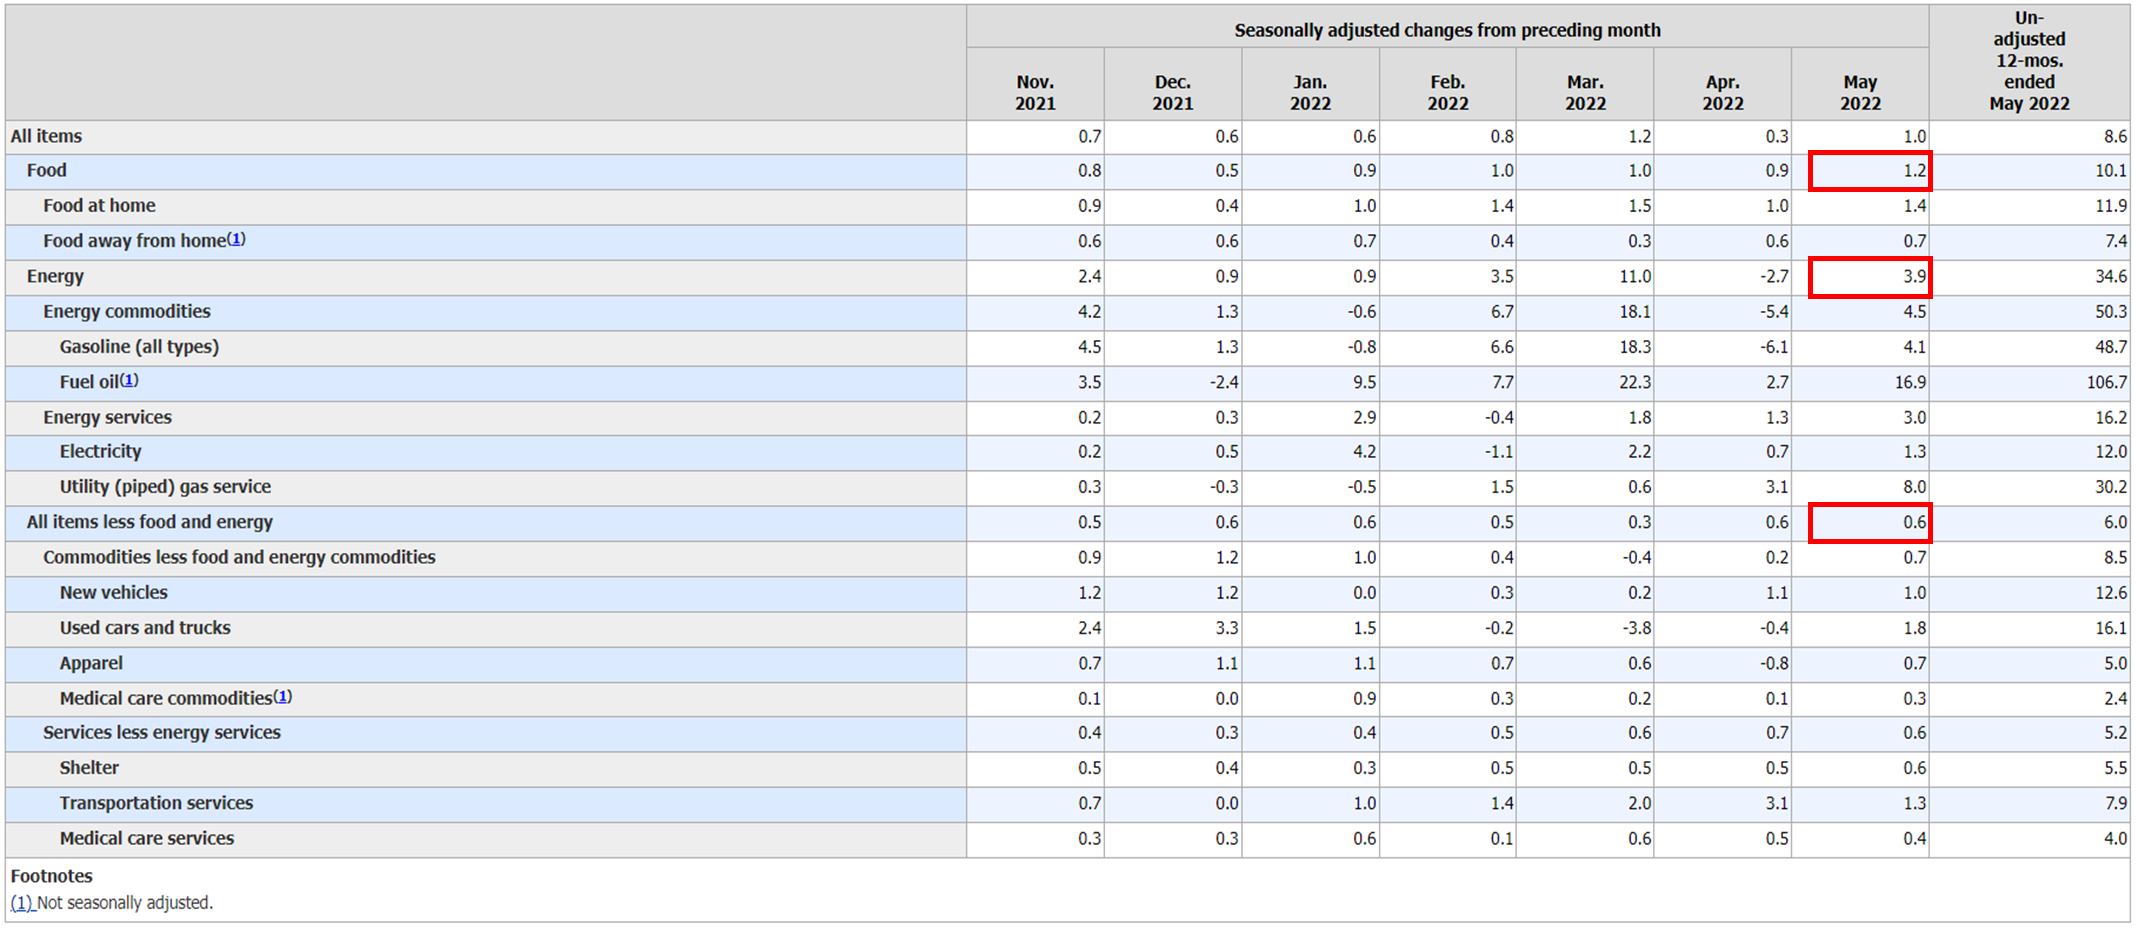The image size is (2138, 929).
Task: Click the 'Mar. 2022' column header
Action: tap(1585, 92)
